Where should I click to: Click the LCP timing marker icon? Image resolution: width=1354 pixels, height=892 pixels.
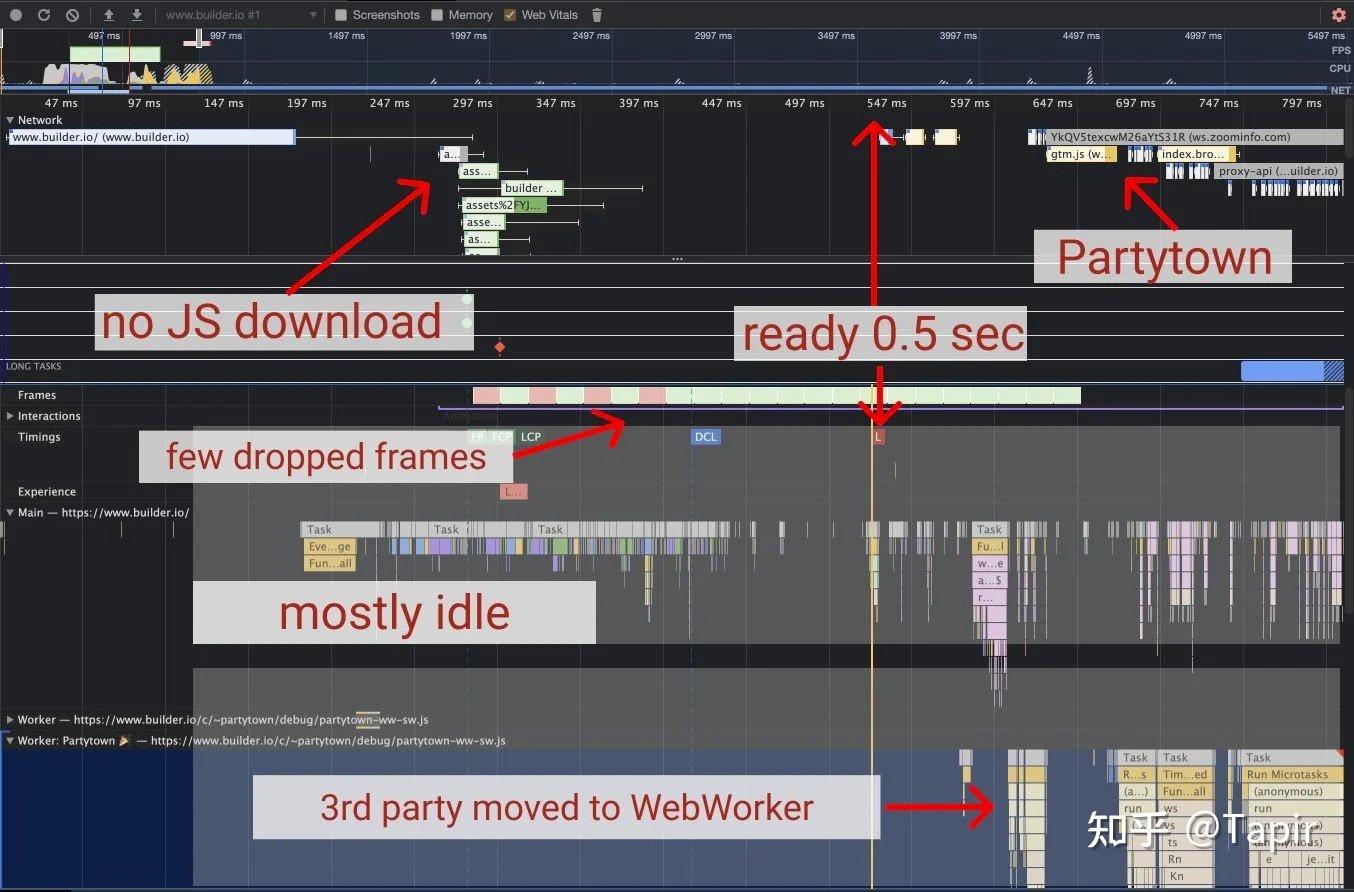click(530, 436)
